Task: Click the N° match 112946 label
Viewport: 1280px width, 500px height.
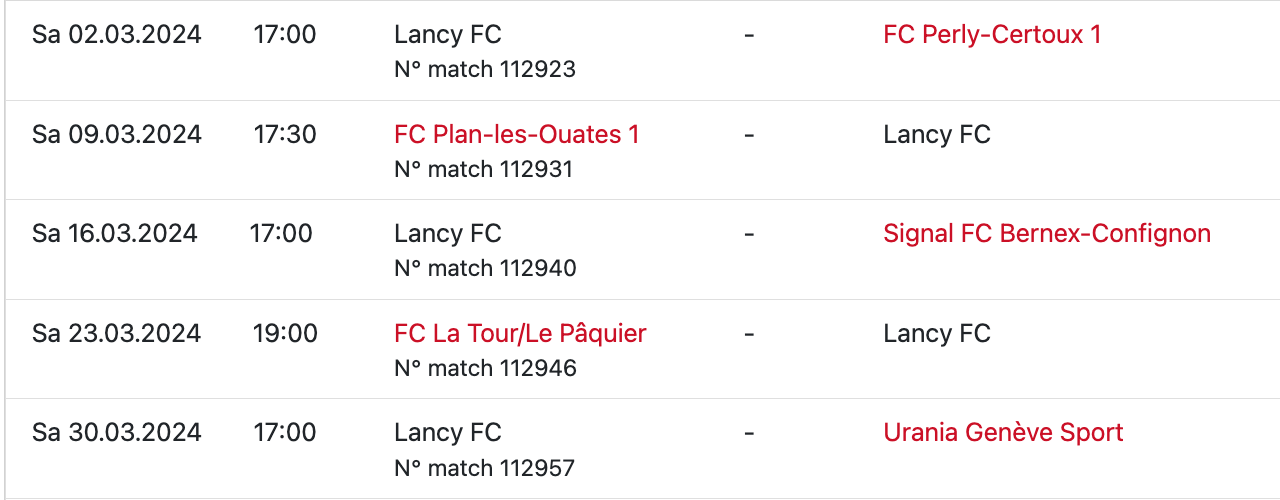Action: pos(485,368)
